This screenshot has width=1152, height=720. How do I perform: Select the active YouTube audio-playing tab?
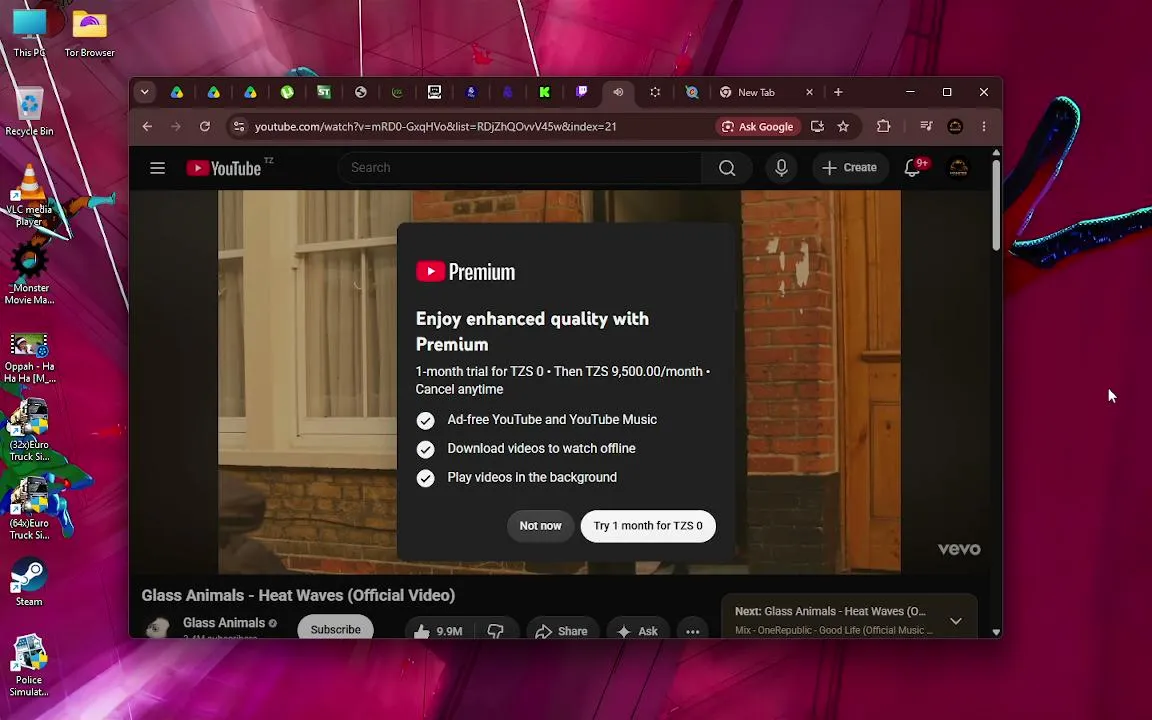pos(618,92)
